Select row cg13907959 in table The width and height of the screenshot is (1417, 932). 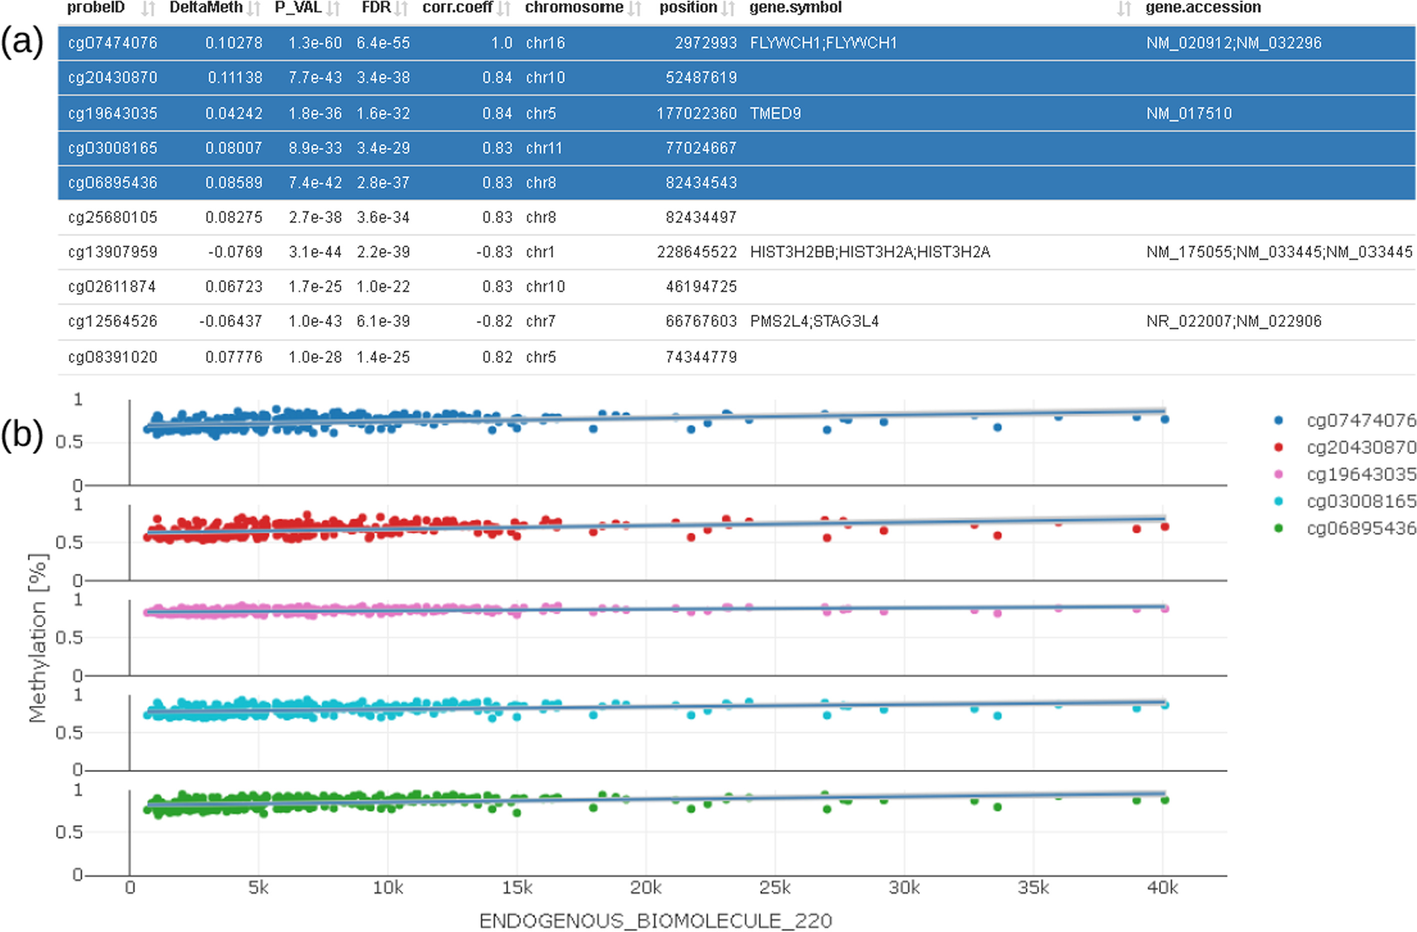pyautogui.click(x=737, y=252)
